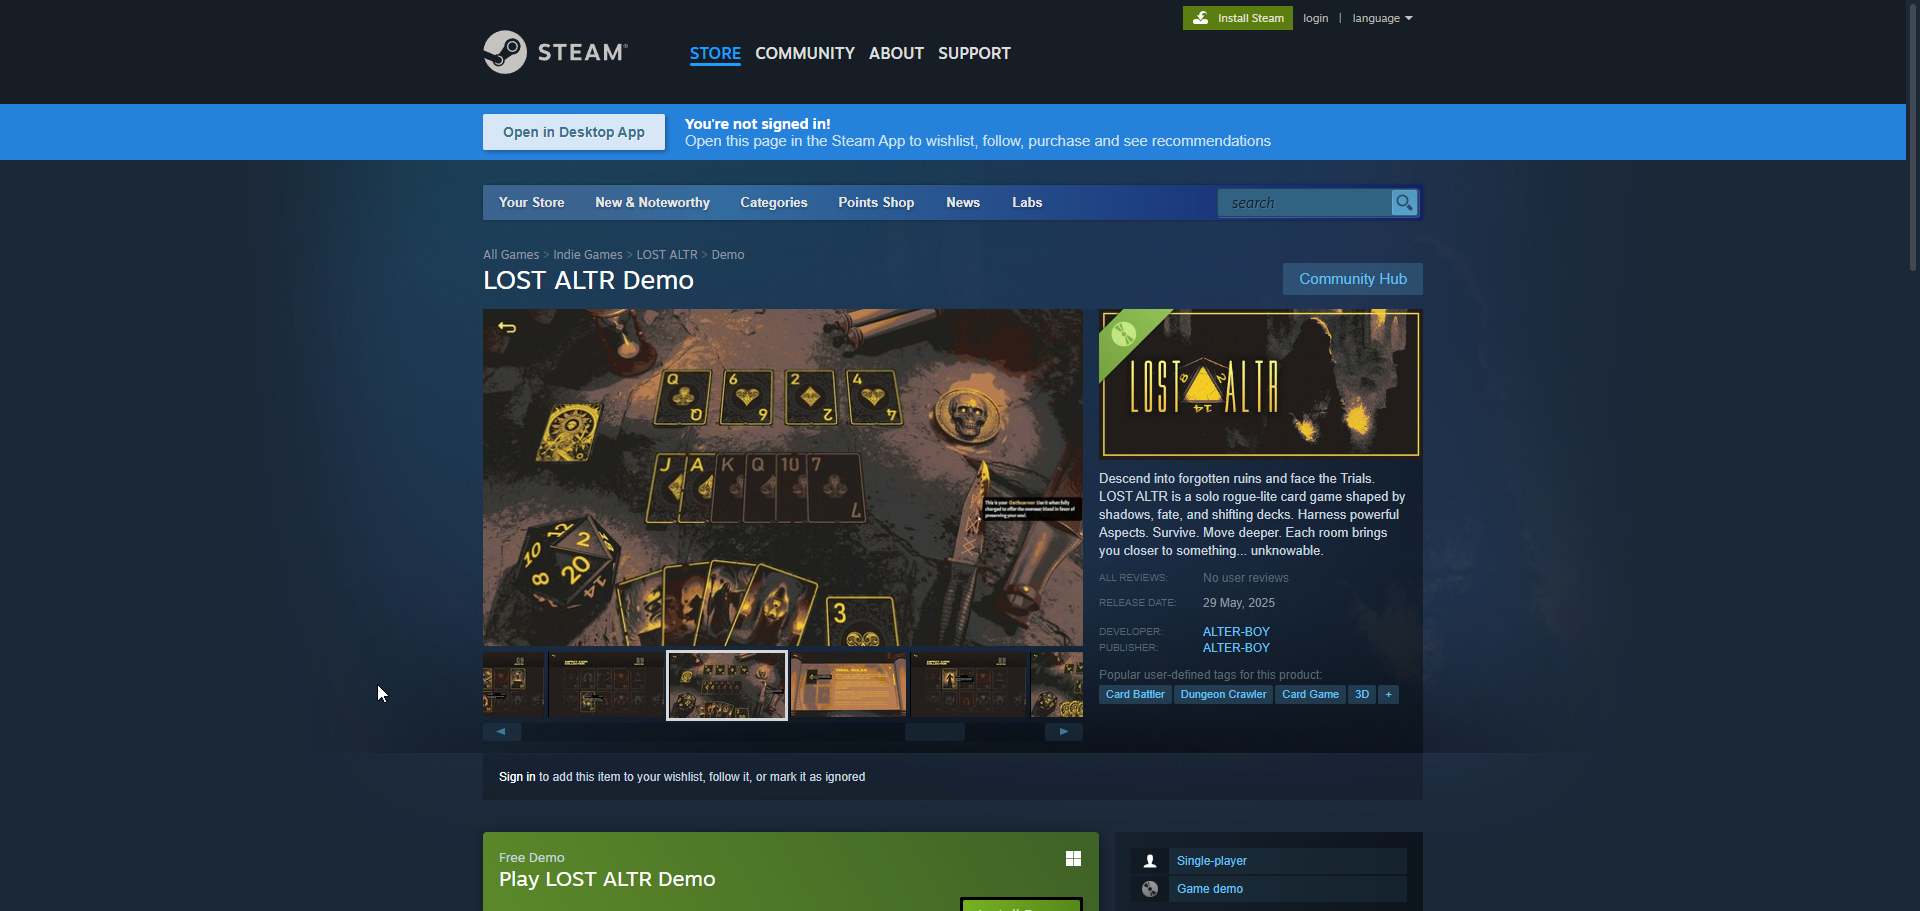Click the Windows platform icon in demo box
Screen dimensions: 1920x911
pyautogui.click(x=1073, y=859)
